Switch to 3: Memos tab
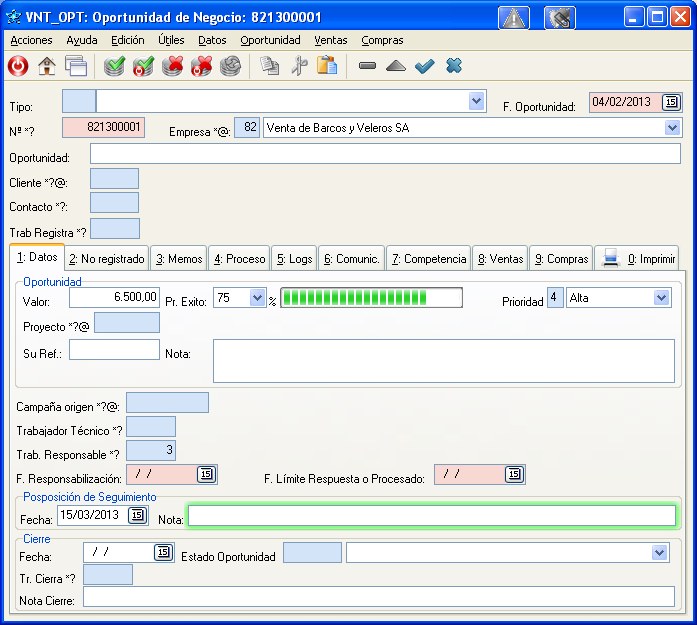697x625 pixels. (x=179, y=259)
